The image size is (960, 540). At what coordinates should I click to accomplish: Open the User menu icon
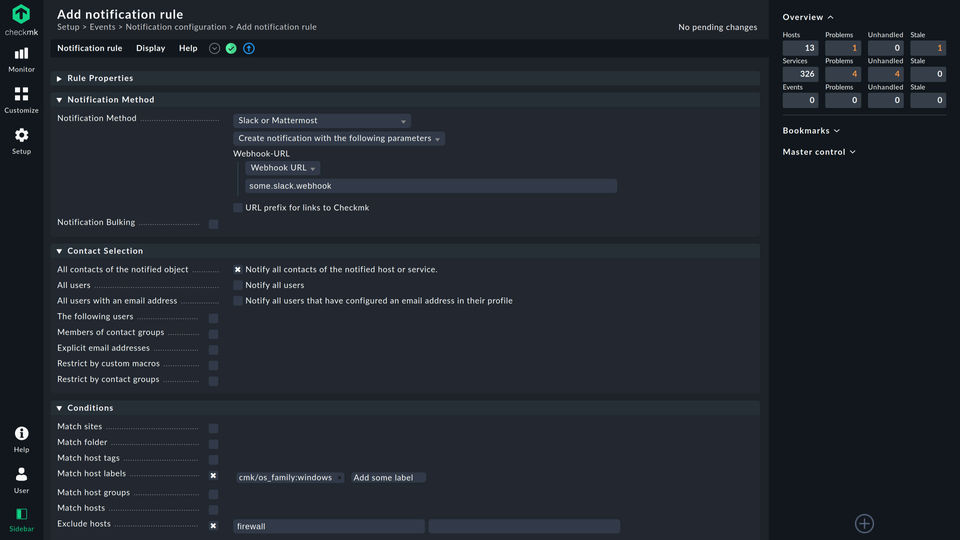(21, 479)
